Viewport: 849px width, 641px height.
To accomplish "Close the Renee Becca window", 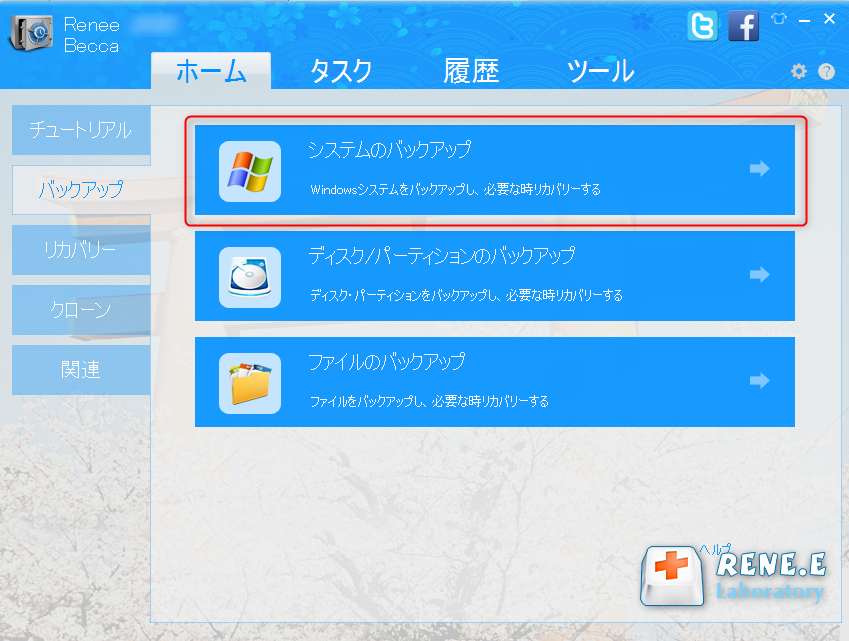I will pyautogui.click(x=829, y=19).
